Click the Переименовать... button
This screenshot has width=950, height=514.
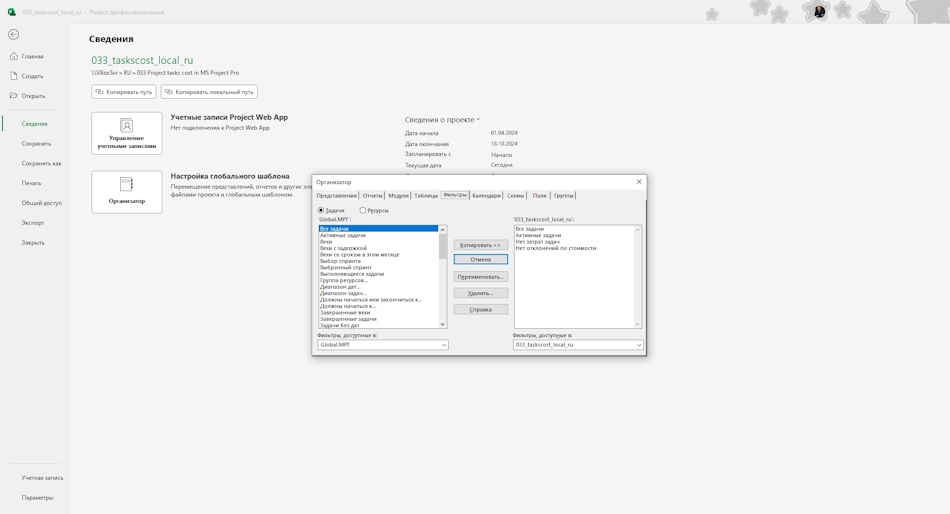pyautogui.click(x=480, y=276)
